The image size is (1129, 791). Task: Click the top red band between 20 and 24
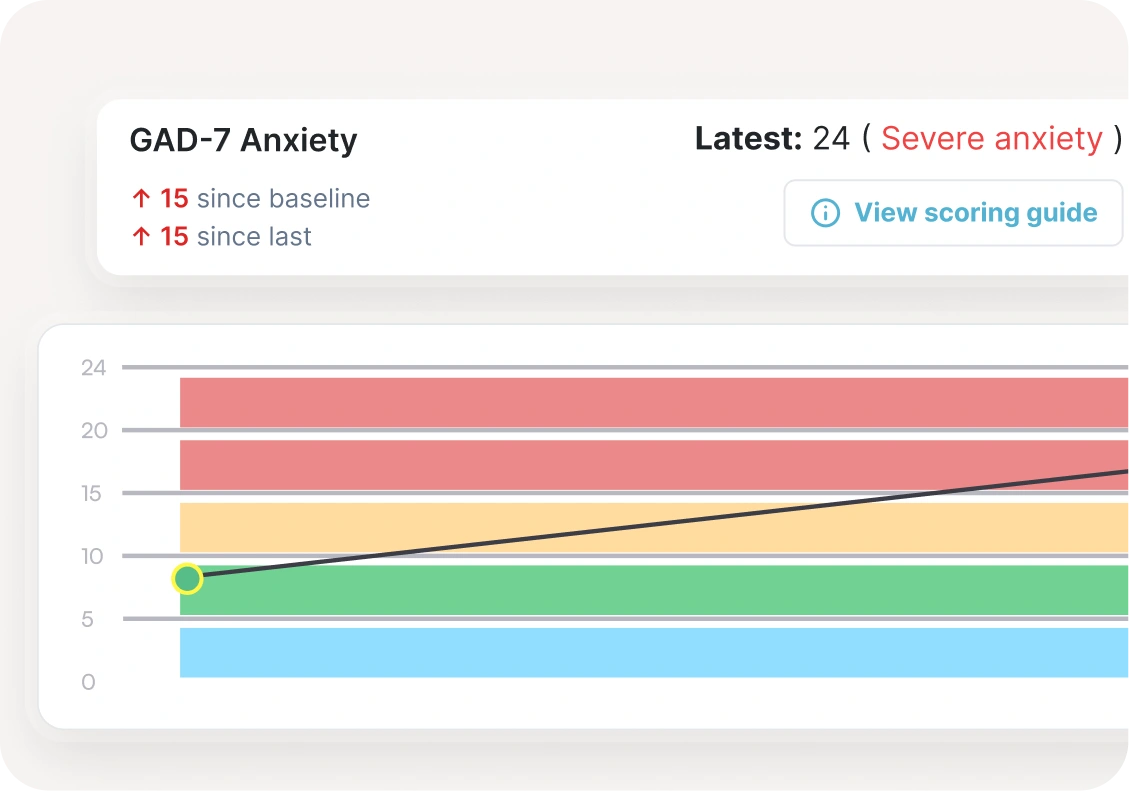click(x=650, y=402)
